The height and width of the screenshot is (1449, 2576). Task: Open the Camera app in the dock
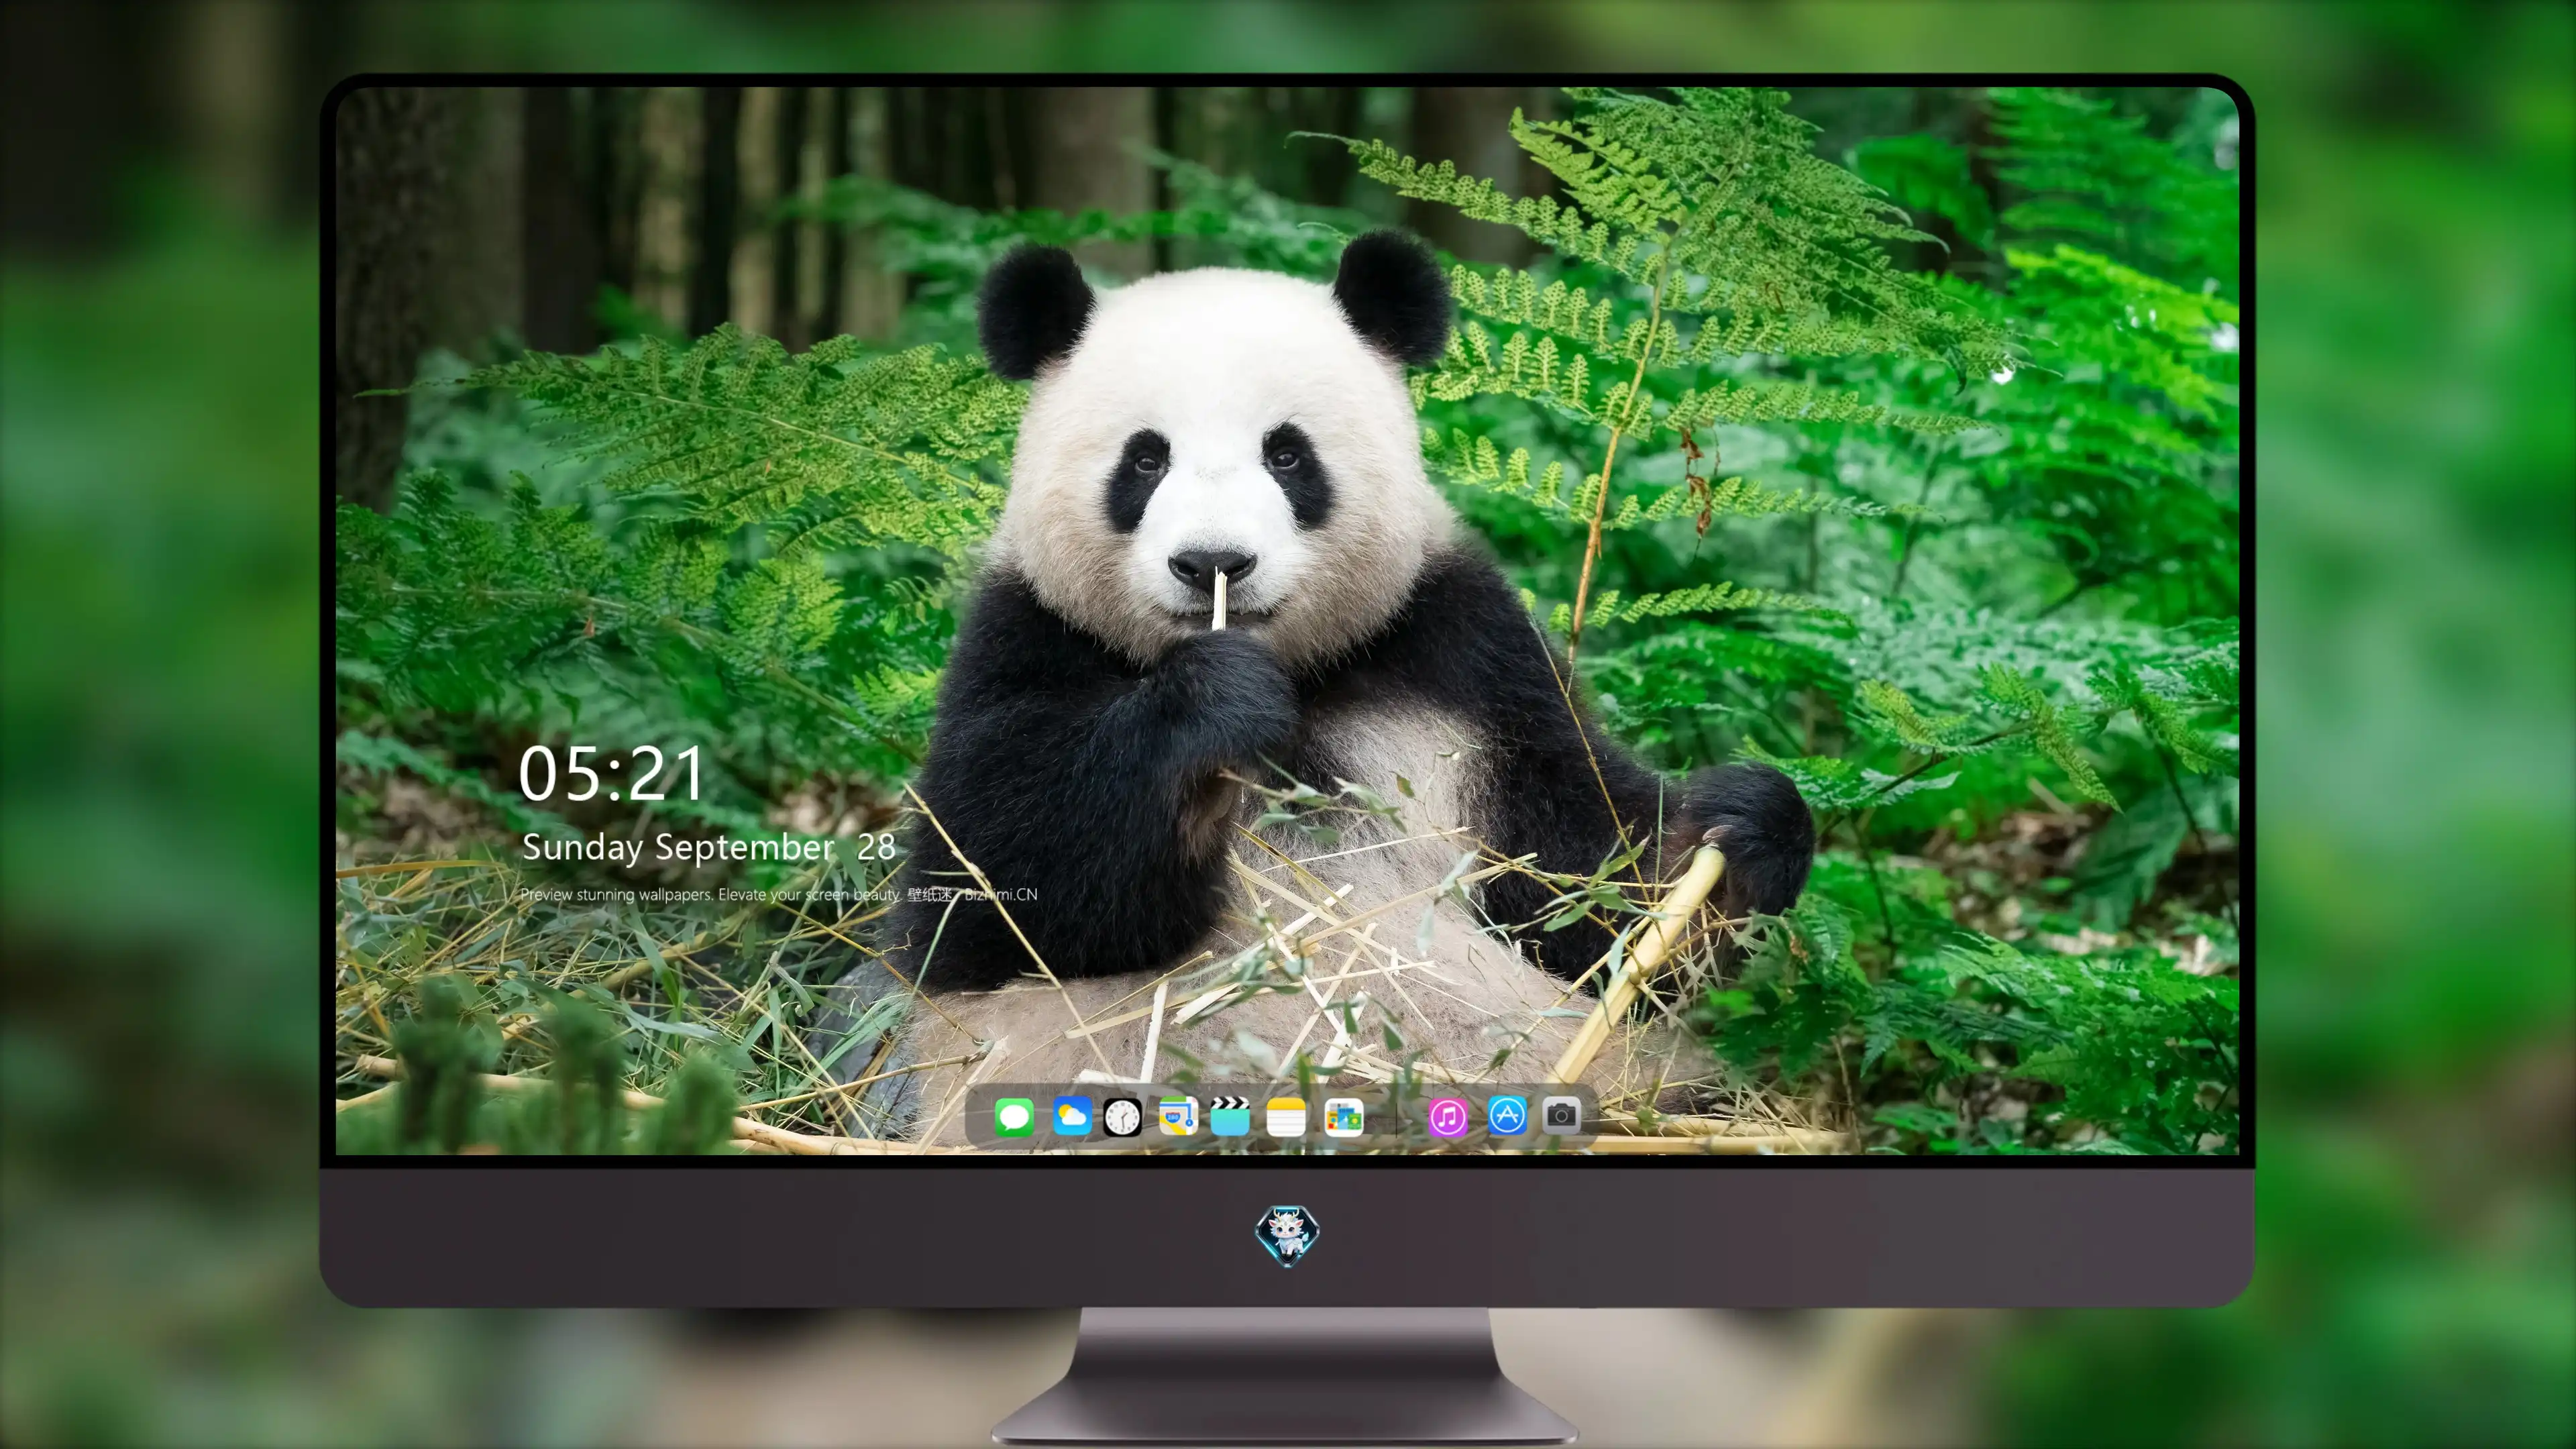(1561, 1115)
